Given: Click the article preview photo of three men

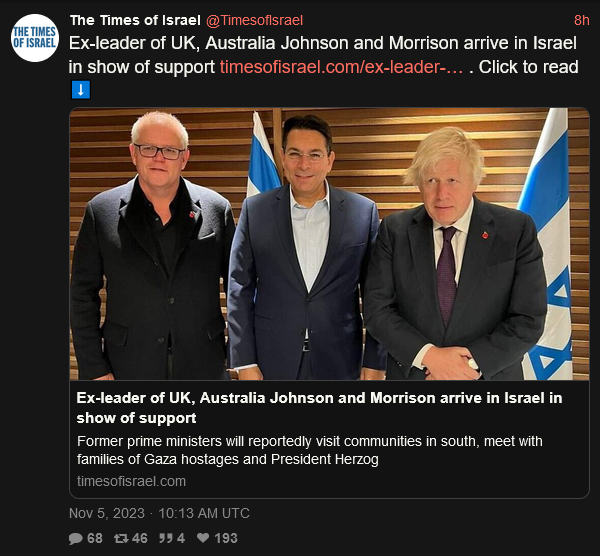Looking at the screenshot, I should 329,244.
